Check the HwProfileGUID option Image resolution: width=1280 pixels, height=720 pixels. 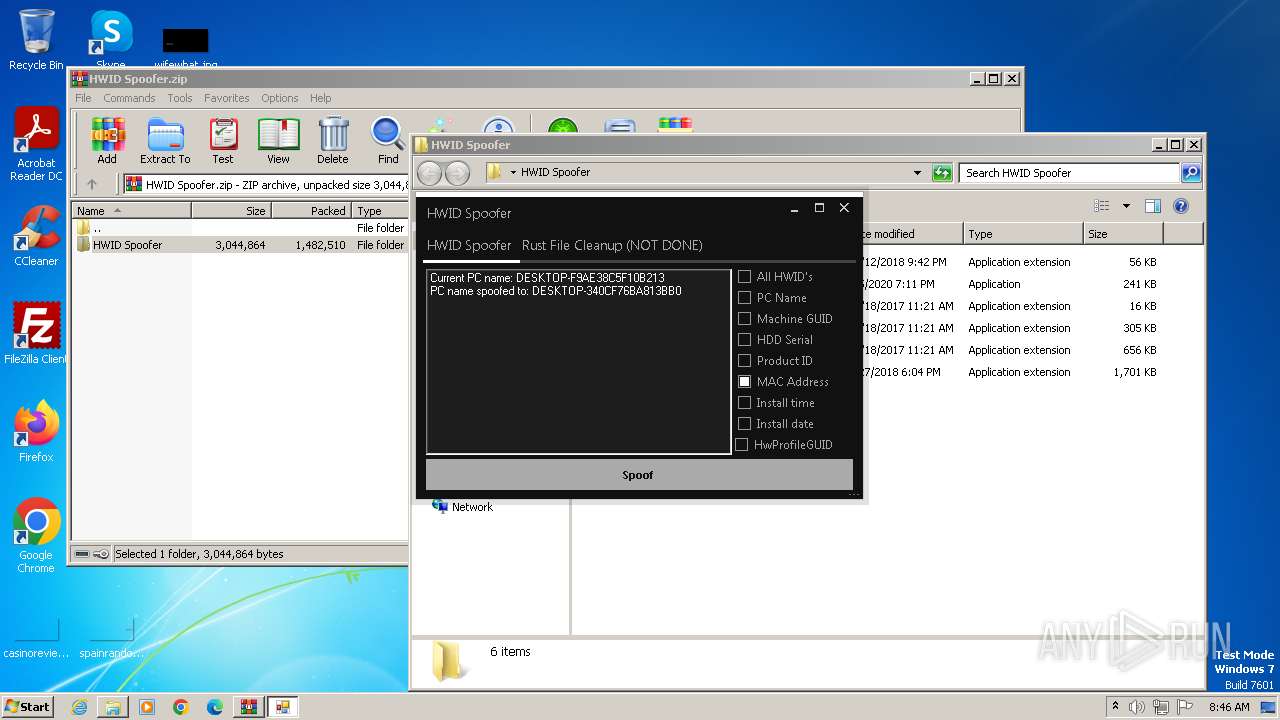tap(741, 444)
